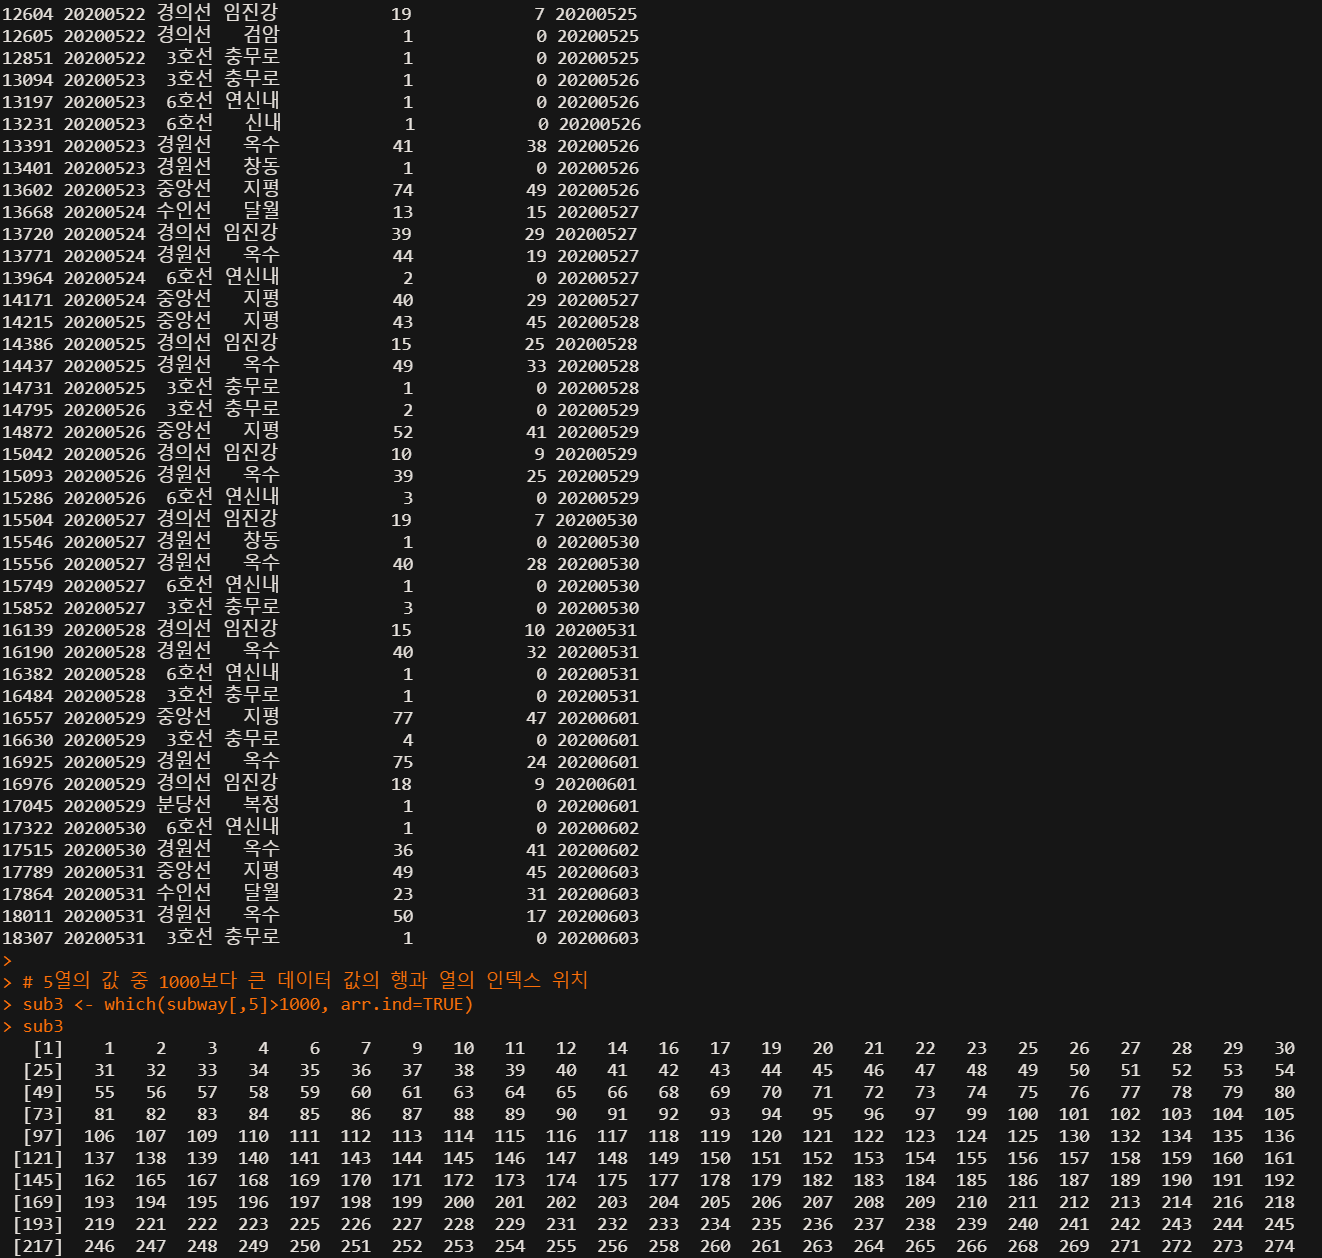Click value 4 in row 16630
1322x1258 pixels.
point(408,740)
